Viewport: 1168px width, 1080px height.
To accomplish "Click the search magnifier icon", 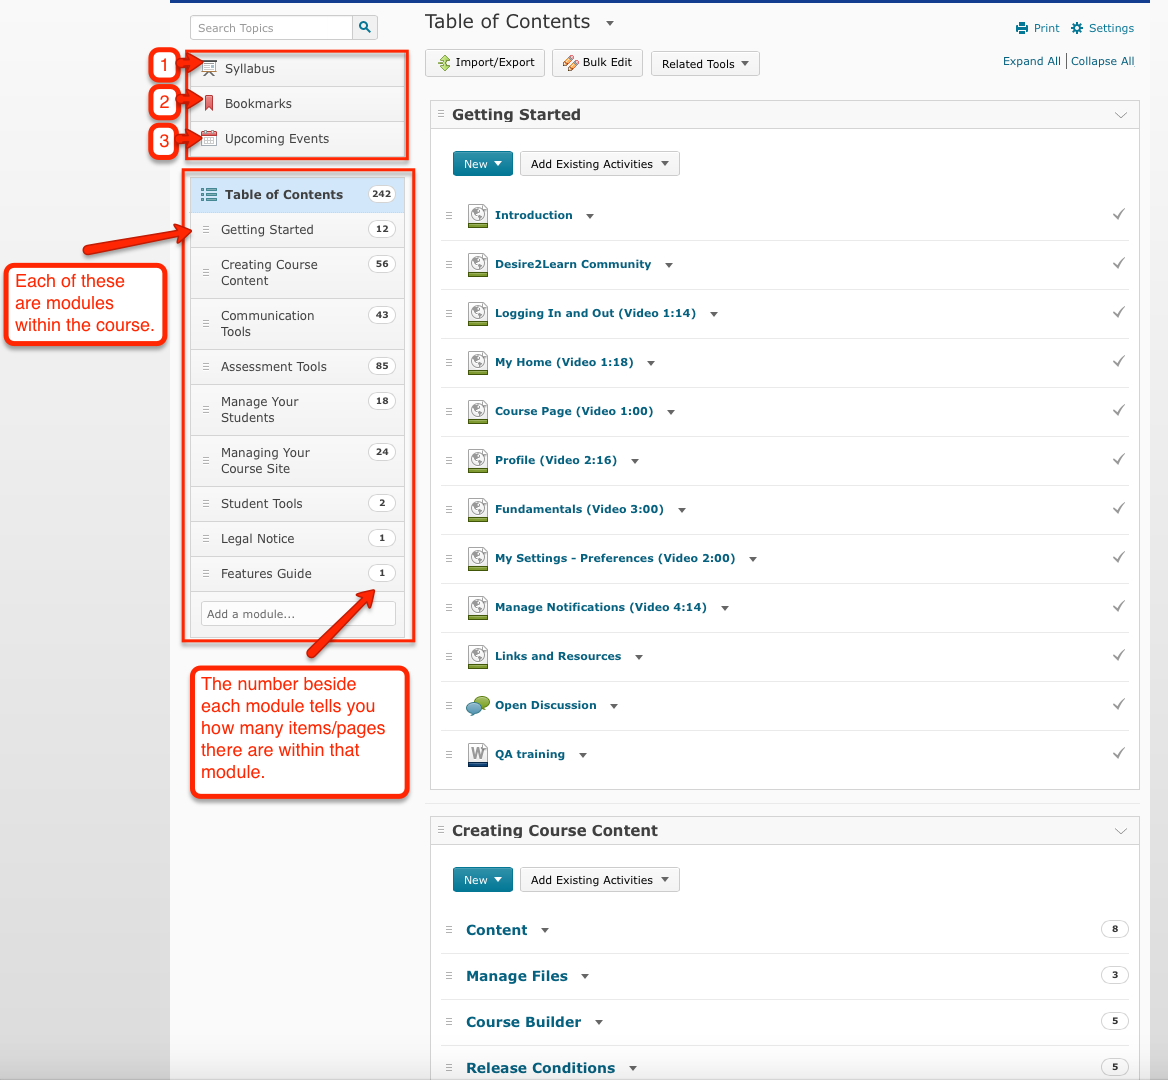I will point(365,28).
